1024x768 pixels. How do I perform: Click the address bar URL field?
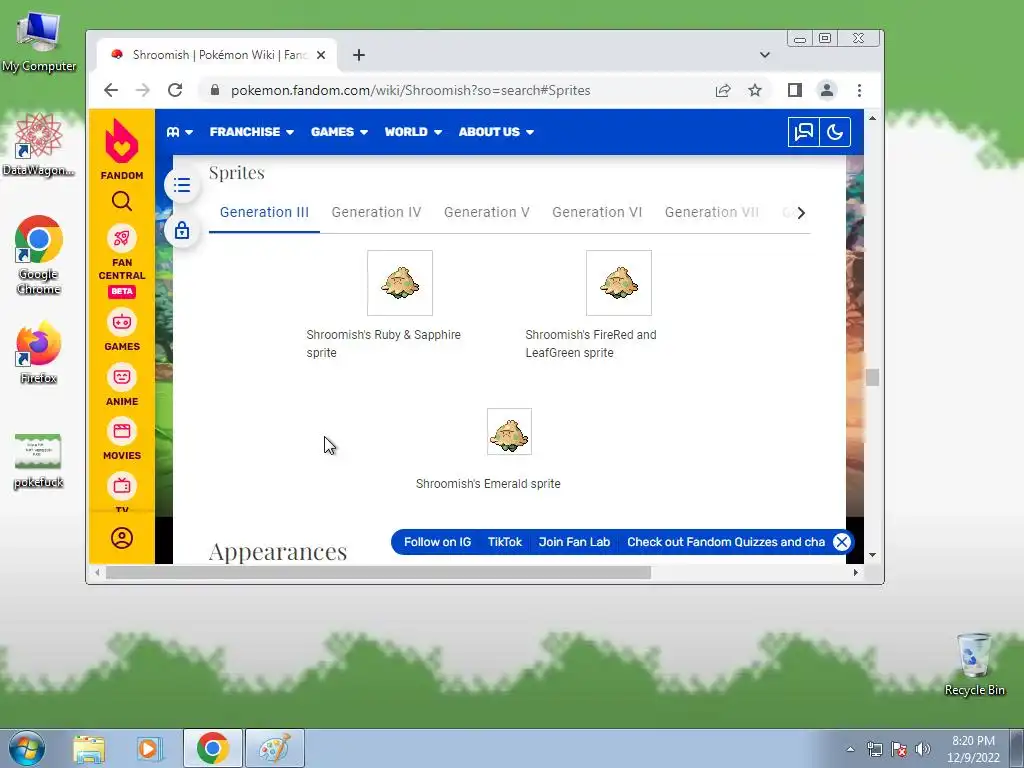point(410,90)
